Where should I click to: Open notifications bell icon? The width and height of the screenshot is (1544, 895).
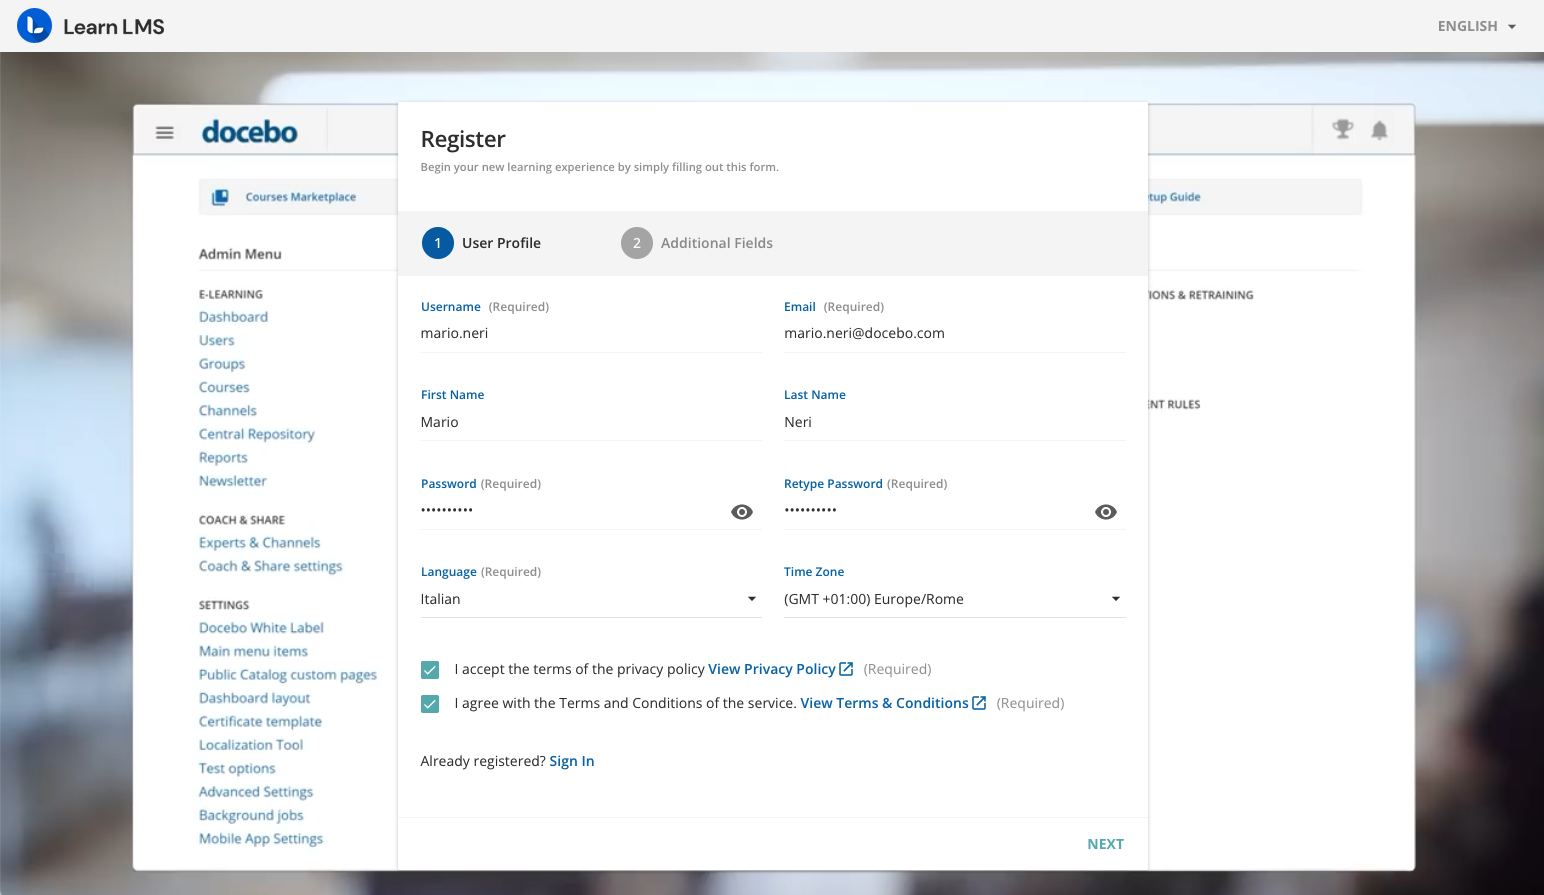(1379, 130)
